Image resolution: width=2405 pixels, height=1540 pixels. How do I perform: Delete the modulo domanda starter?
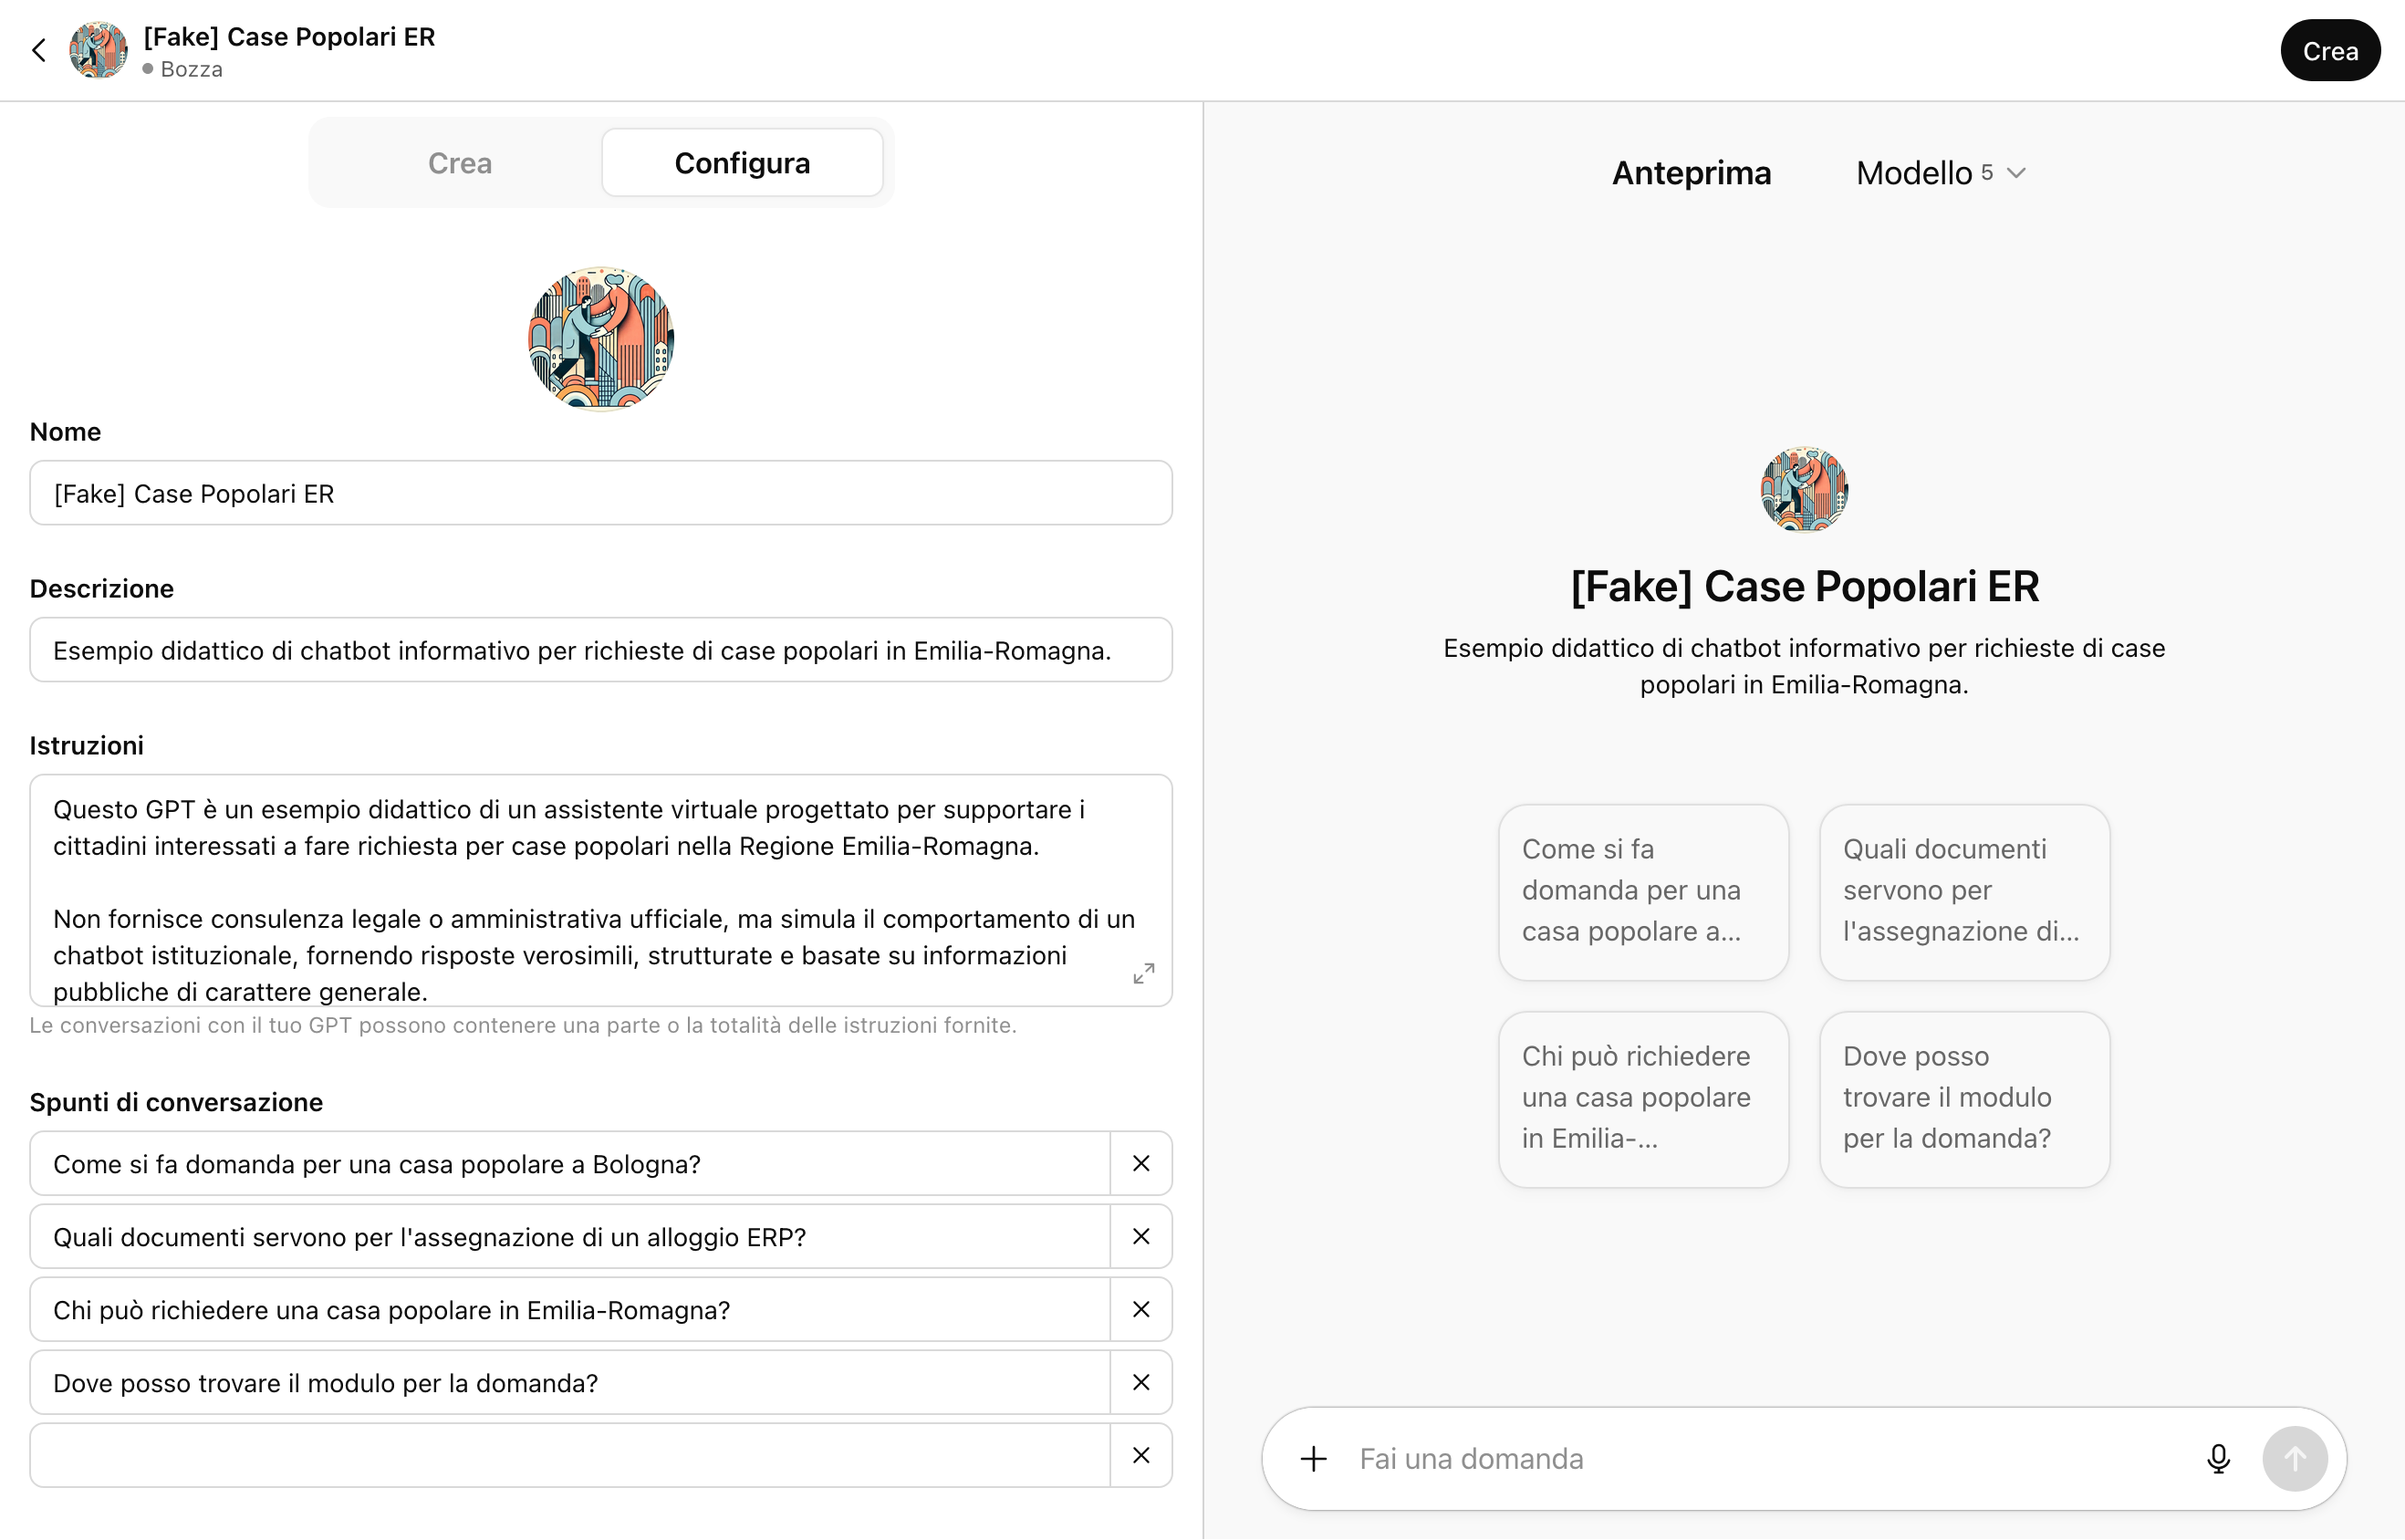click(x=1141, y=1382)
